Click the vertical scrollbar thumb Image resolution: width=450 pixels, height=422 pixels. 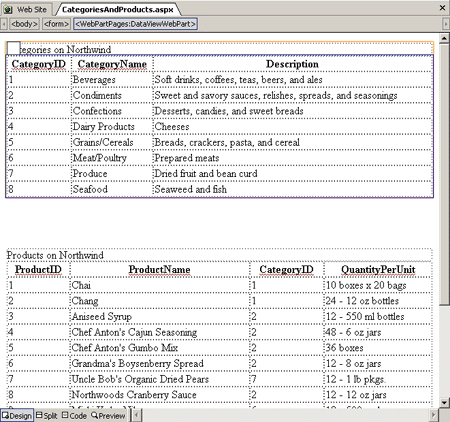click(x=444, y=175)
